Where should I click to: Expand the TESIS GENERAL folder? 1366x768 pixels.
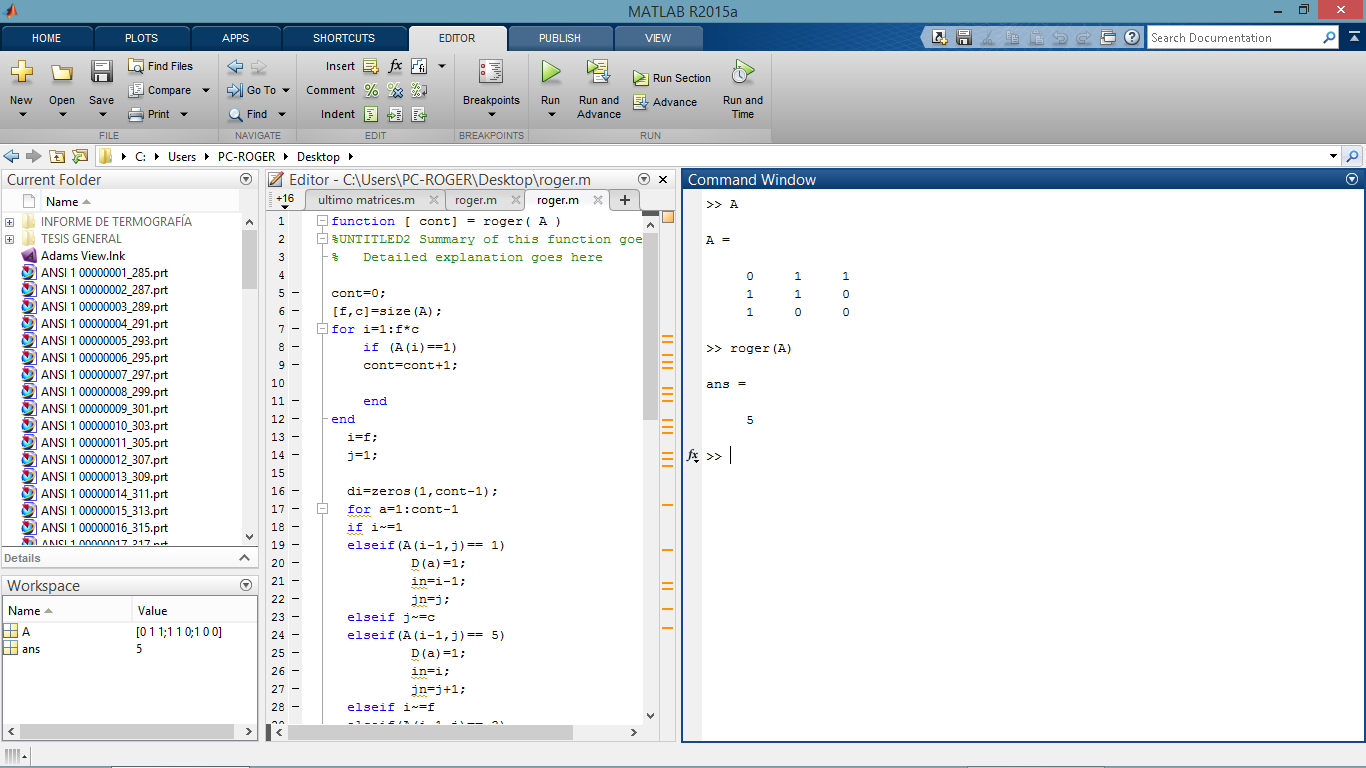coord(9,239)
